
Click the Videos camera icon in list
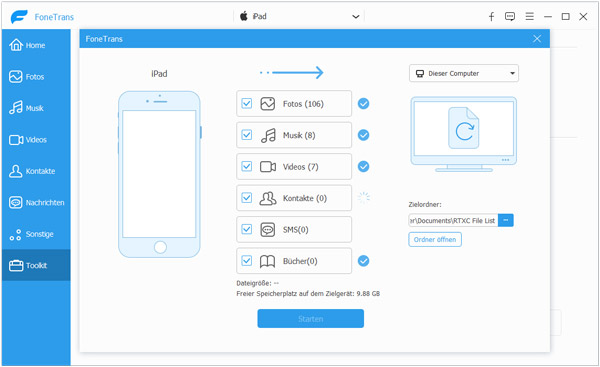pyautogui.click(x=268, y=166)
